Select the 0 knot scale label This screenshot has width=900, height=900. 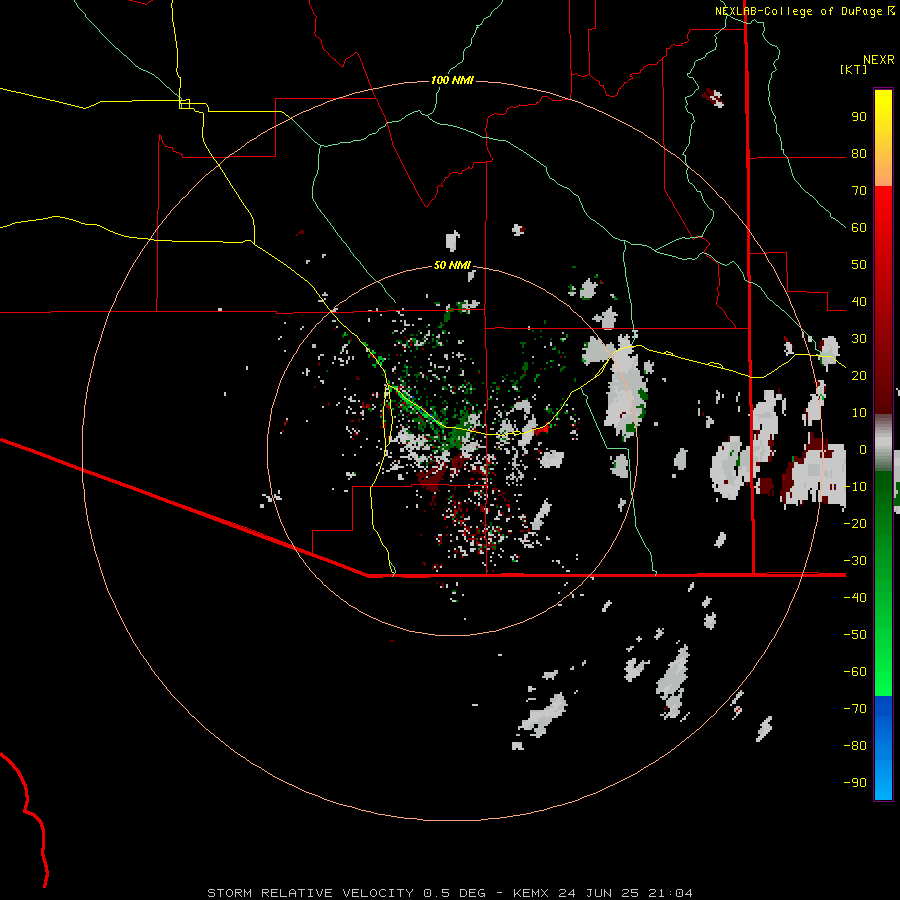[863, 450]
